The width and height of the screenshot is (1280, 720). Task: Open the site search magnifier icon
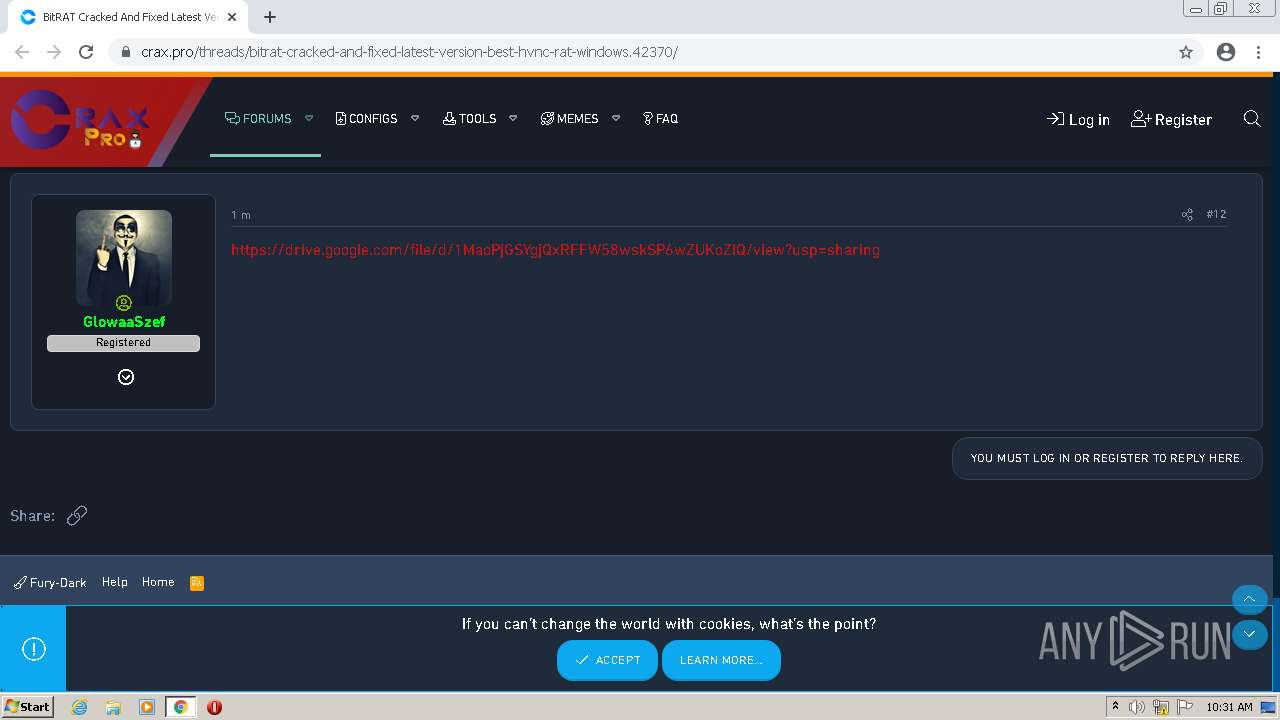(1252, 119)
